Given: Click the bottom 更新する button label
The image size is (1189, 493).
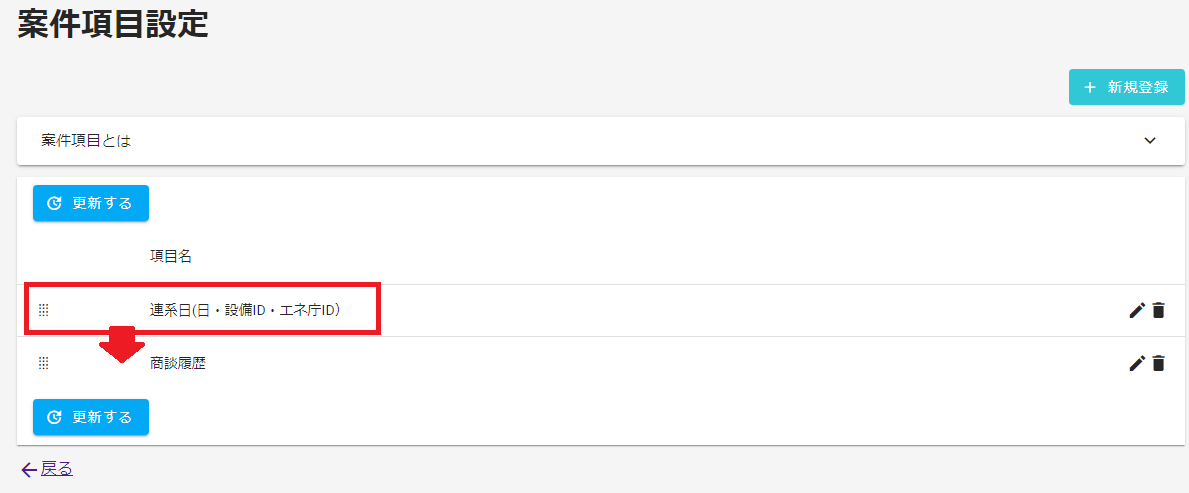Looking at the screenshot, I should click(102, 417).
